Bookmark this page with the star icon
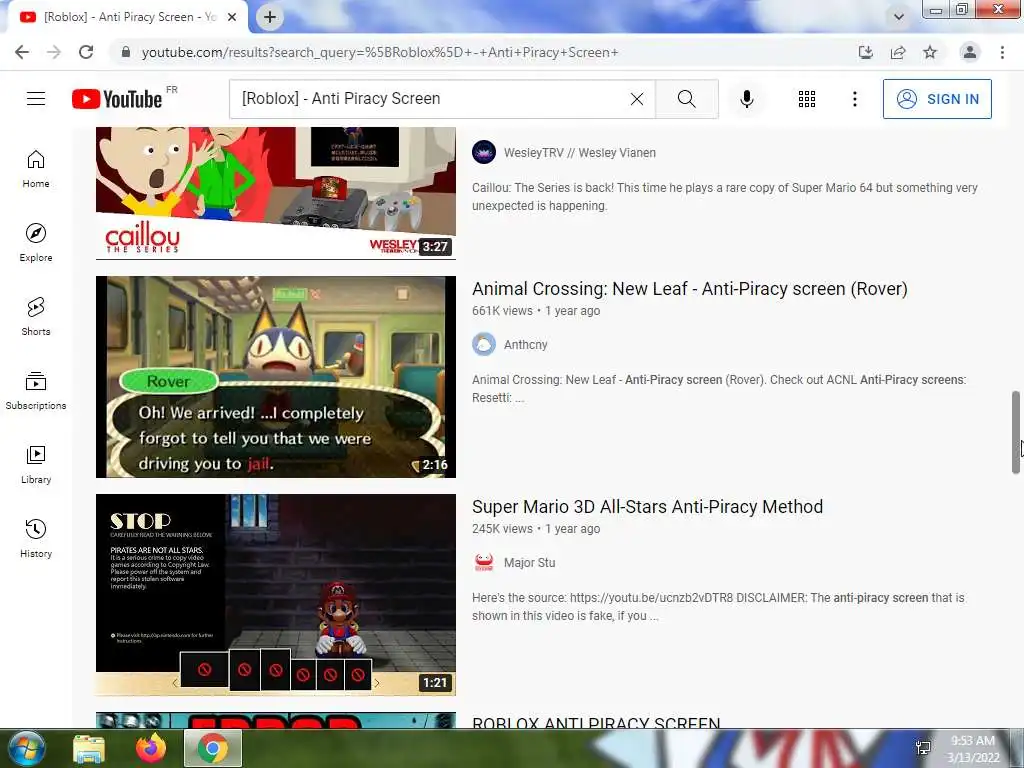 [x=930, y=52]
